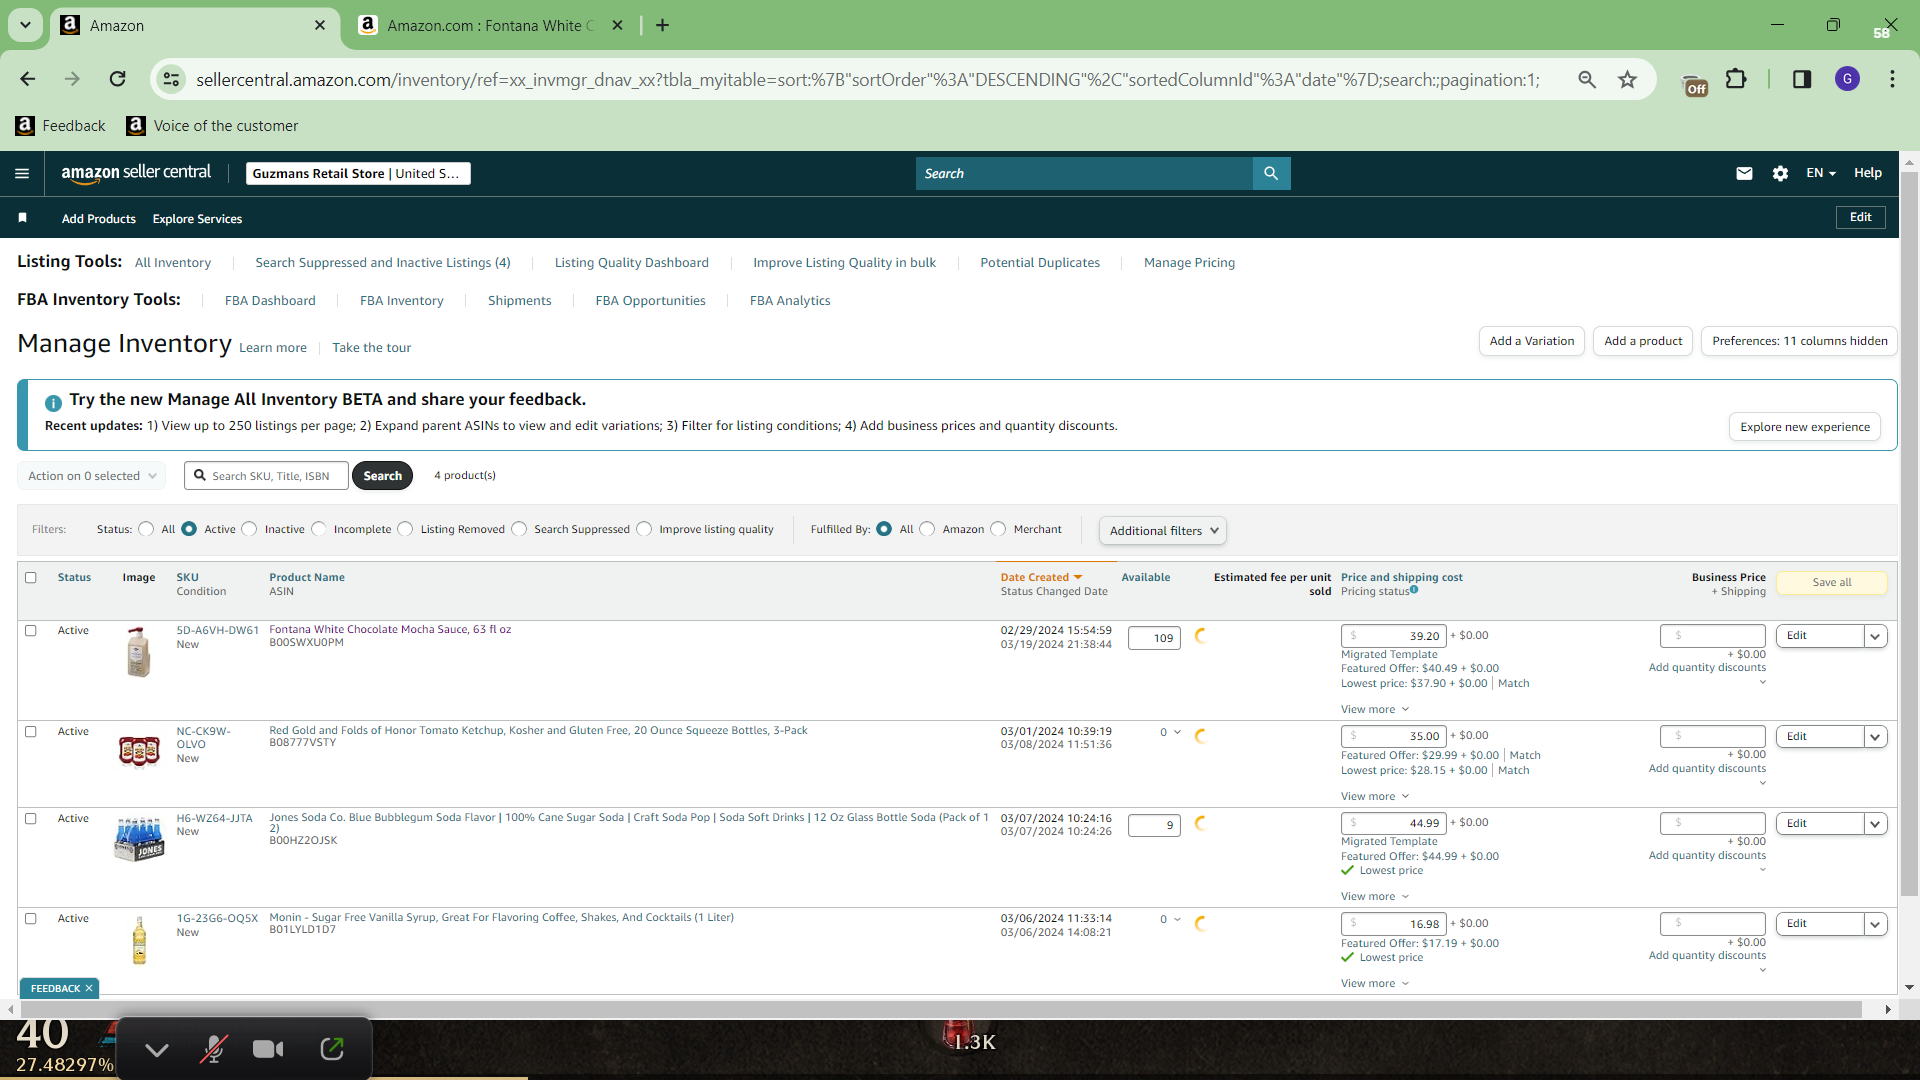Click the zoom magnifier icon in address bar
This screenshot has width=1920, height=1080.
(1587, 79)
